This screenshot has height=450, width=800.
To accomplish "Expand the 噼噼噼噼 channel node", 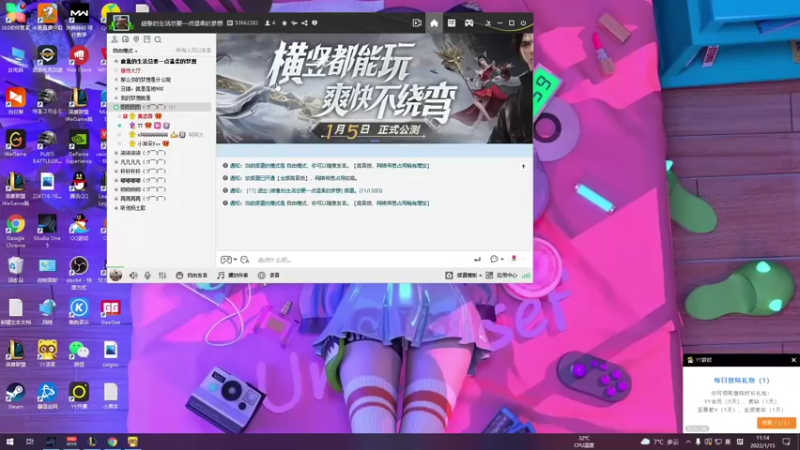I will click(x=116, y=180).
